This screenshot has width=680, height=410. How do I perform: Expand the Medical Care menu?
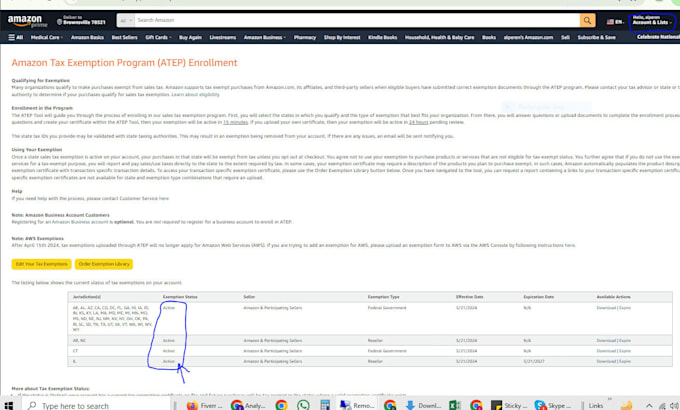46,37
